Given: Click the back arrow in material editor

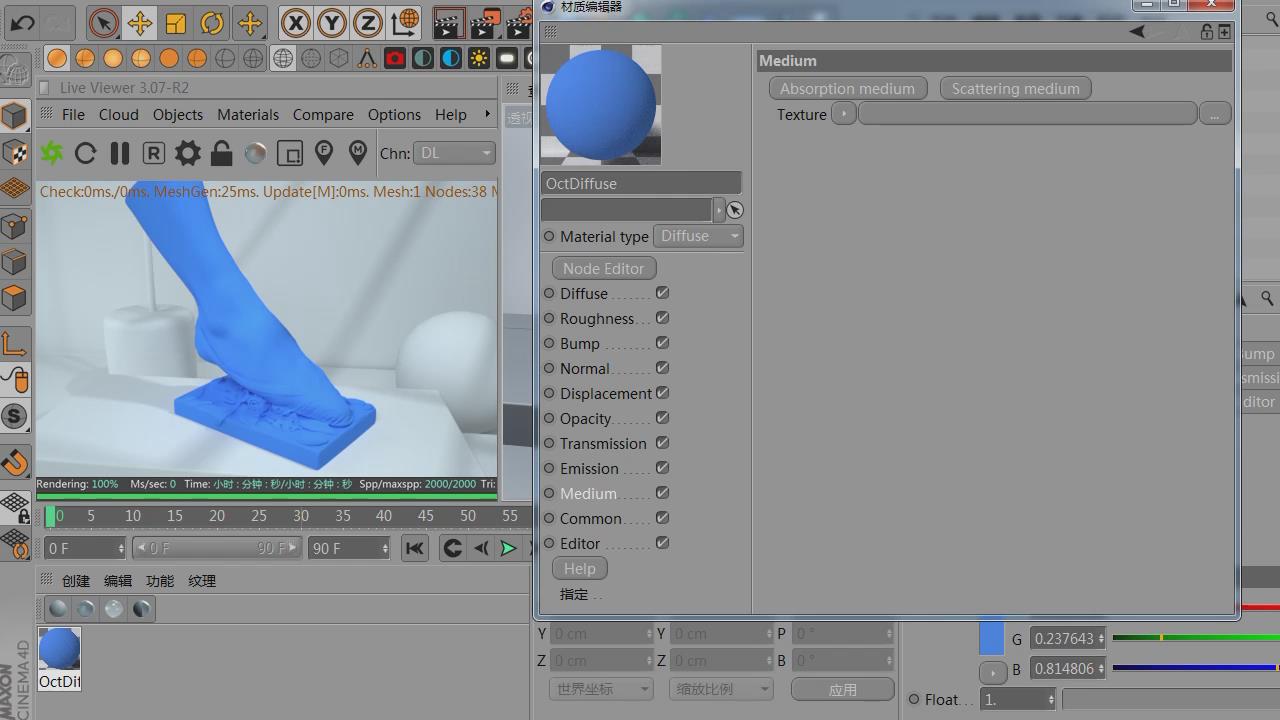Looking at the screenshot, I should pos(1137,32).
